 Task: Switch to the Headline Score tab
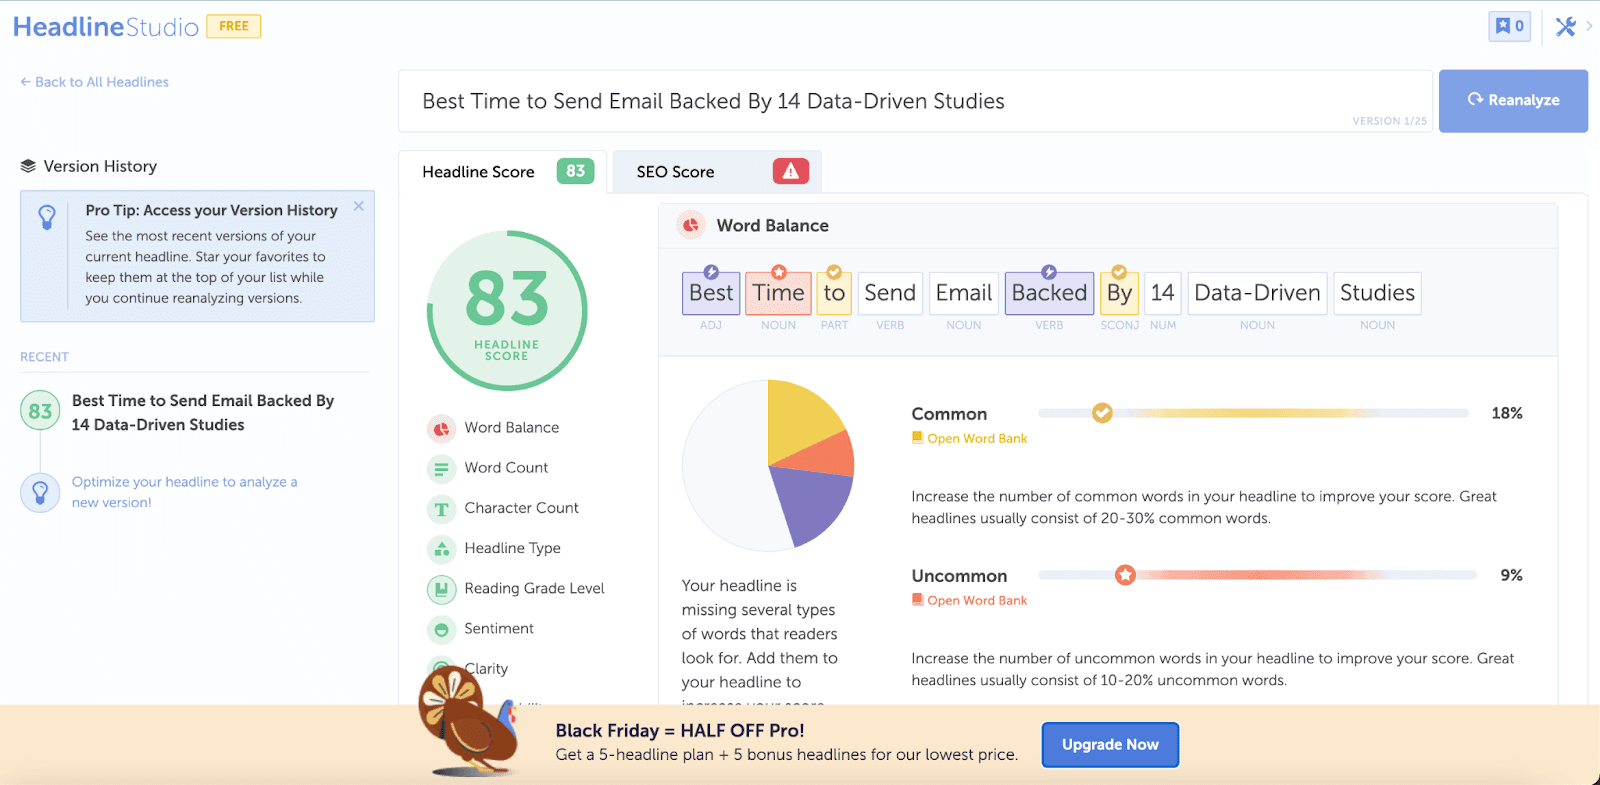click(503, 172)
